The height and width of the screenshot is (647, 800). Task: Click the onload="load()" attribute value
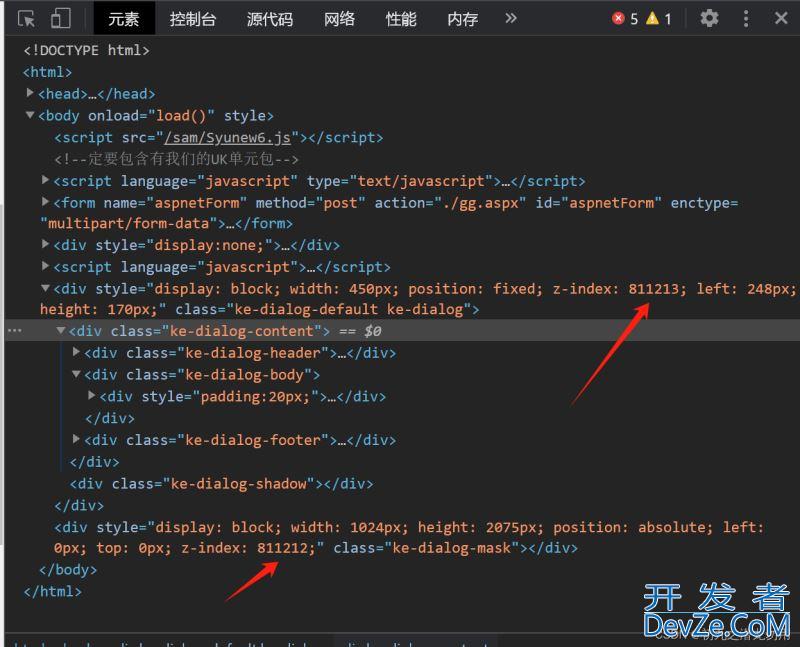[x=181, y=116]
